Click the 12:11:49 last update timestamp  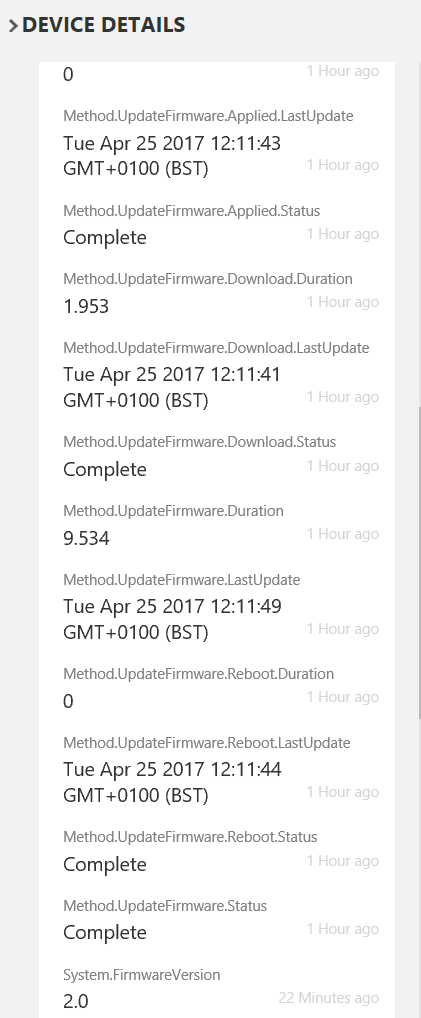[172, 619]
